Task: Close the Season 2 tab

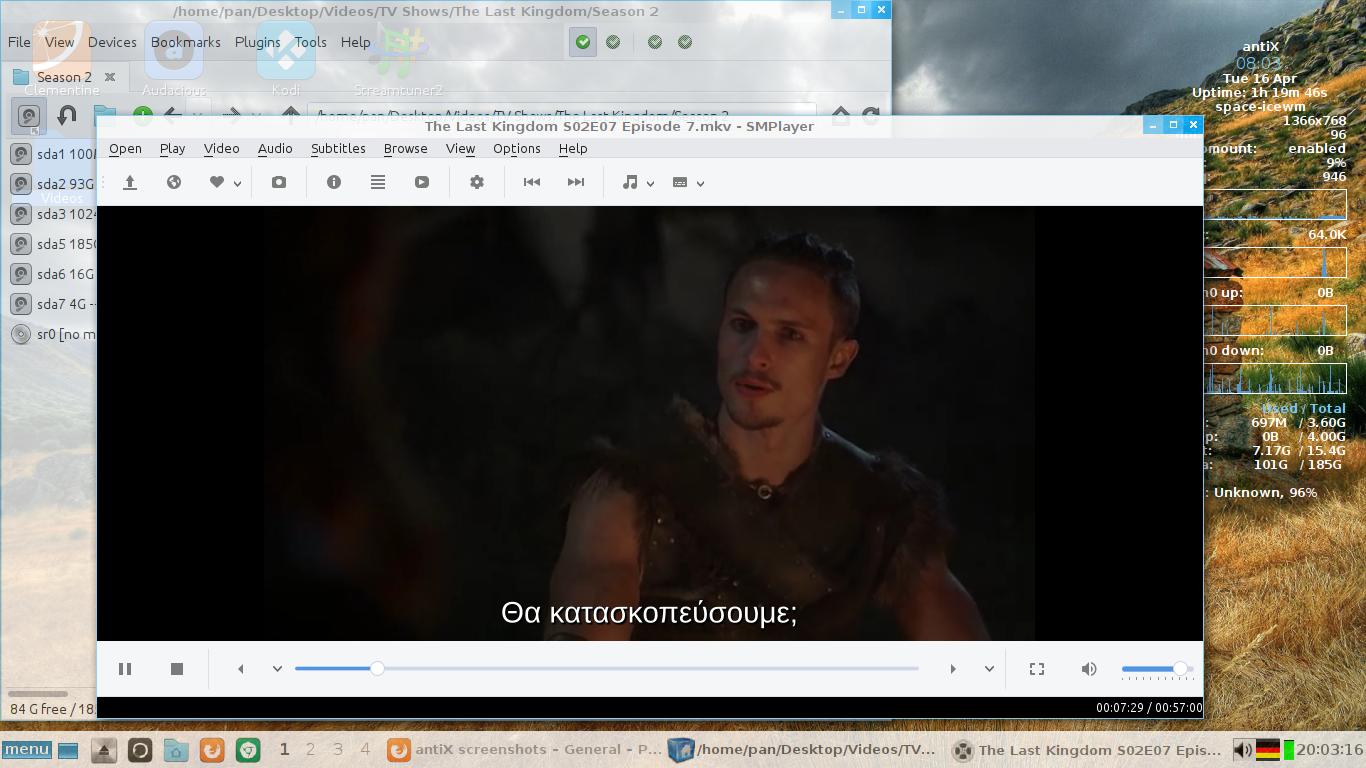Action: pyautogui.click(x=110, y=77)
